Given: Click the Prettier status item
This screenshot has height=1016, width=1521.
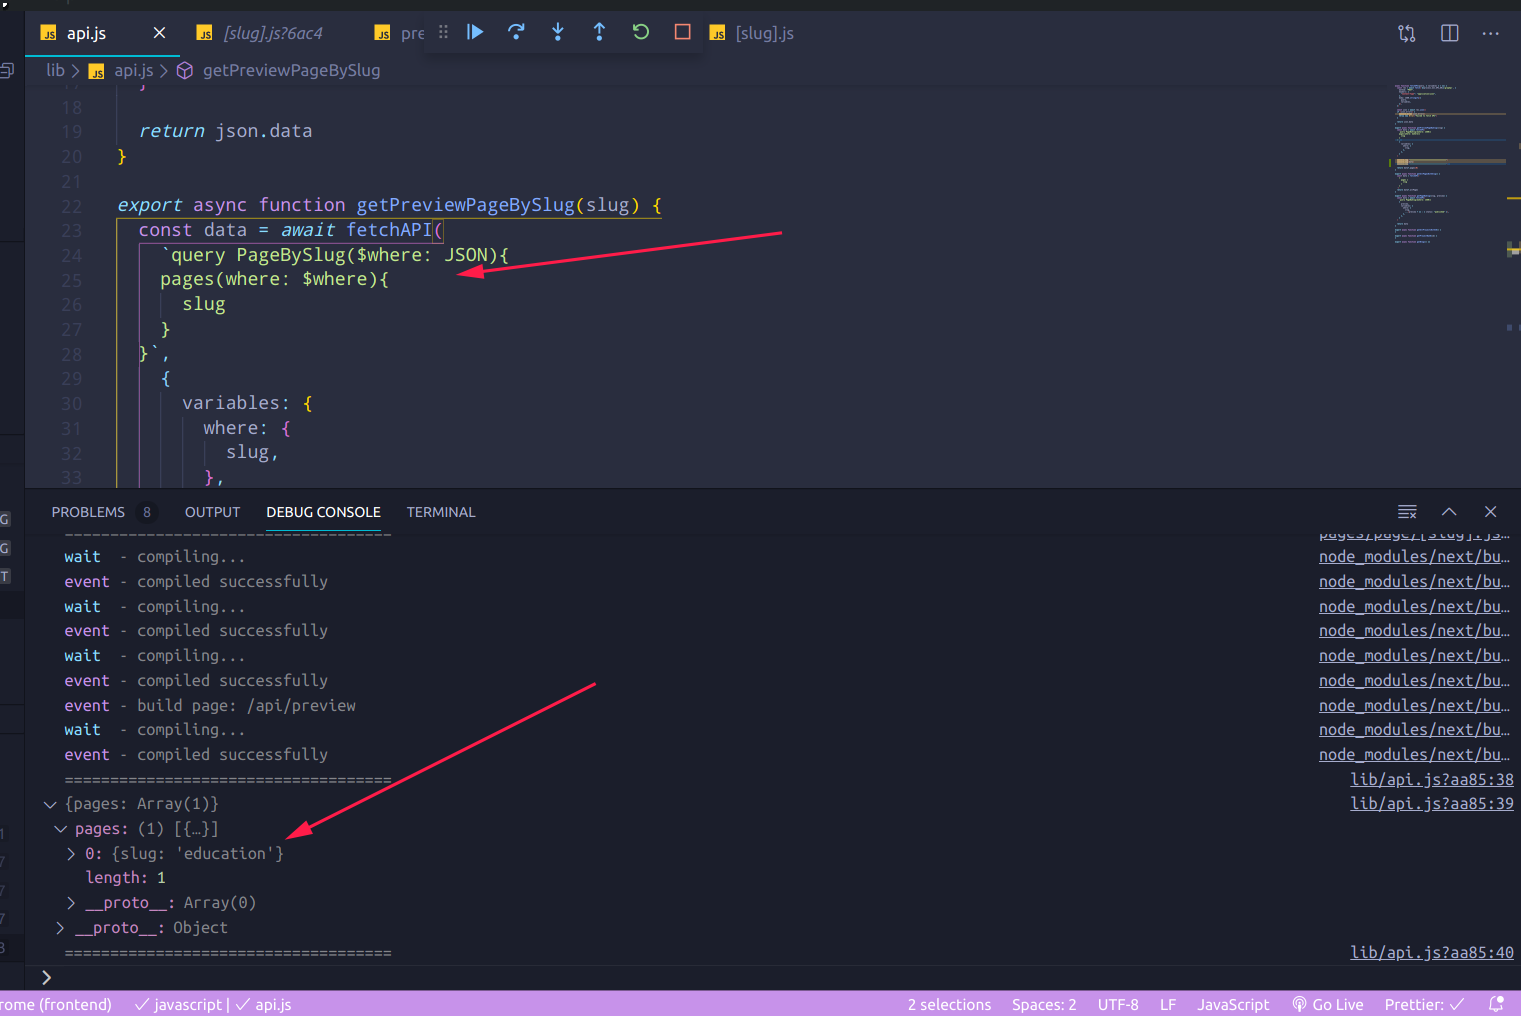Looking at the screenshot, I should point(1424,1004).
